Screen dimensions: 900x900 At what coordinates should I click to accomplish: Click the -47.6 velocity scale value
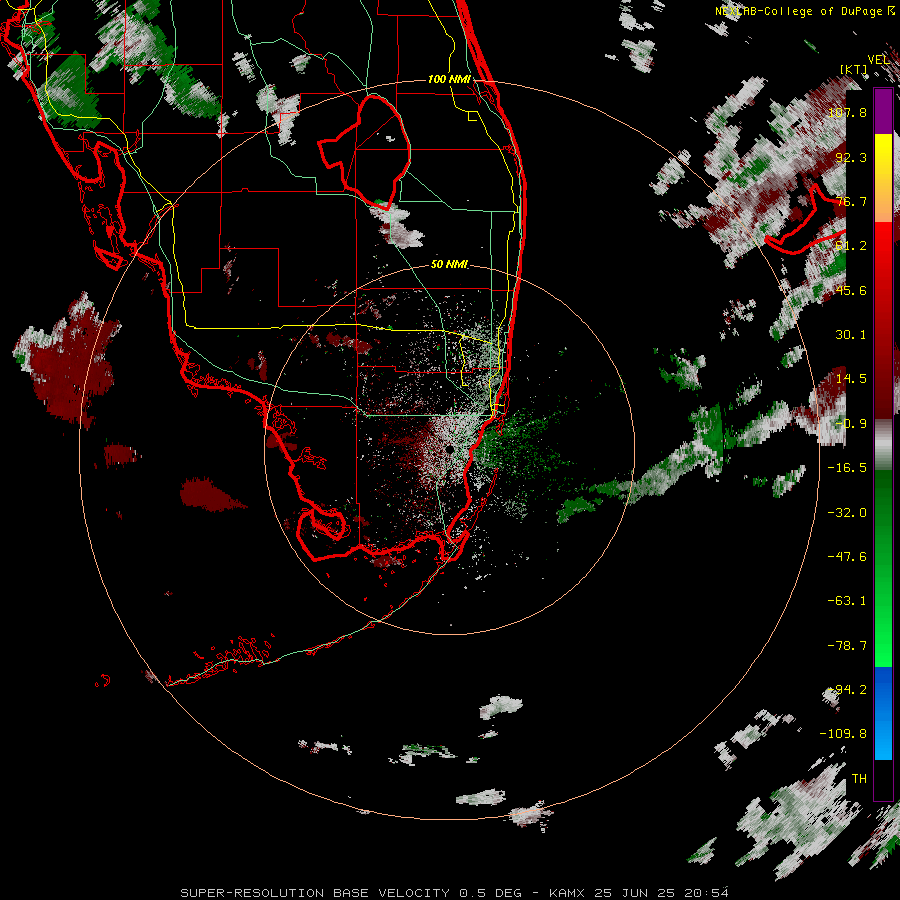847,557
